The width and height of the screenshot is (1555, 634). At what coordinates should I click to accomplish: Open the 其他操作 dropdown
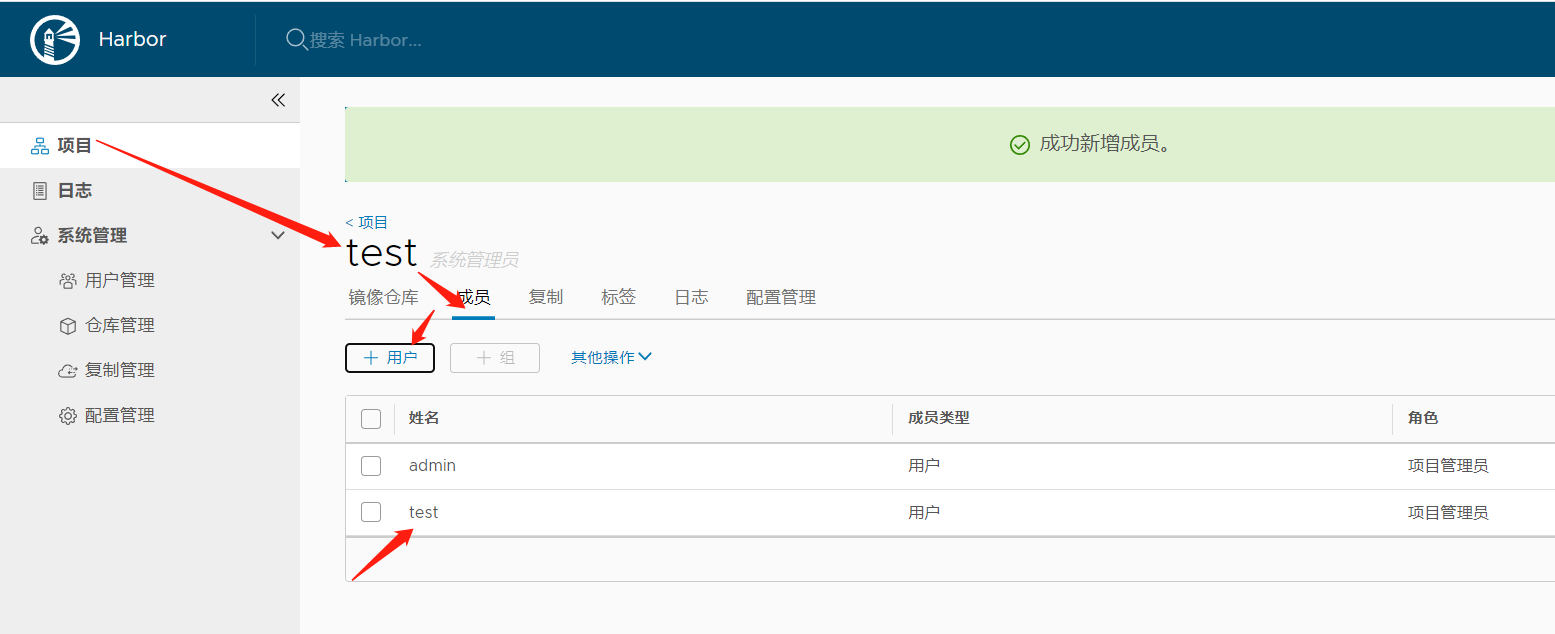[x=611, y=357]
